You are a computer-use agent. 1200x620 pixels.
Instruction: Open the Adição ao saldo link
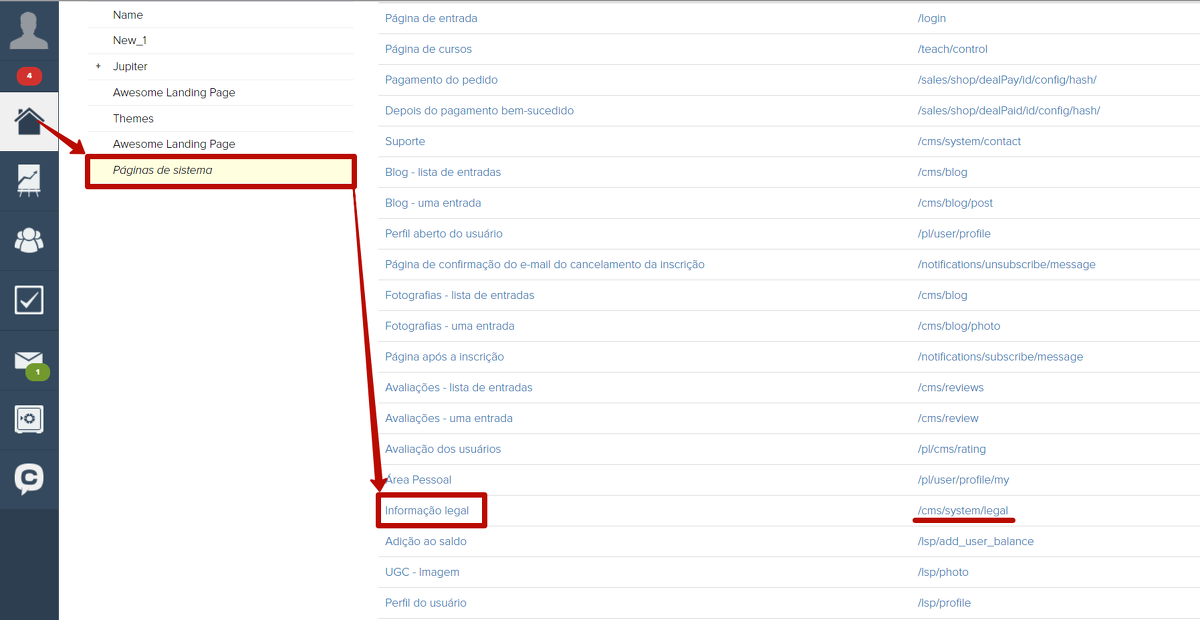tap(426, 541)
